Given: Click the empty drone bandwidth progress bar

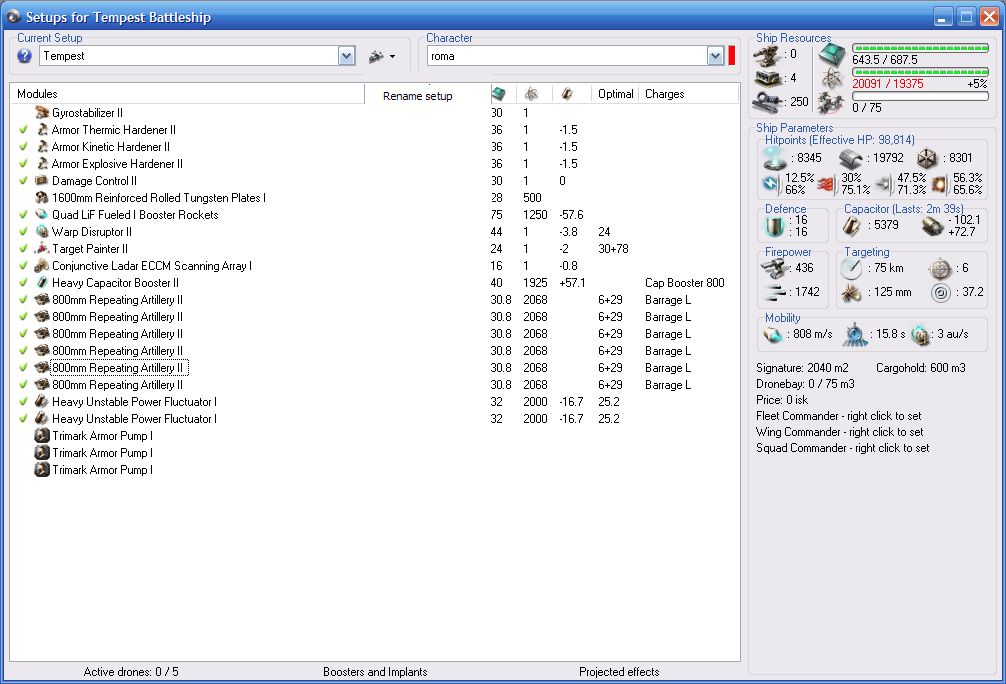Looking at the screenshot, I should 920,96.
